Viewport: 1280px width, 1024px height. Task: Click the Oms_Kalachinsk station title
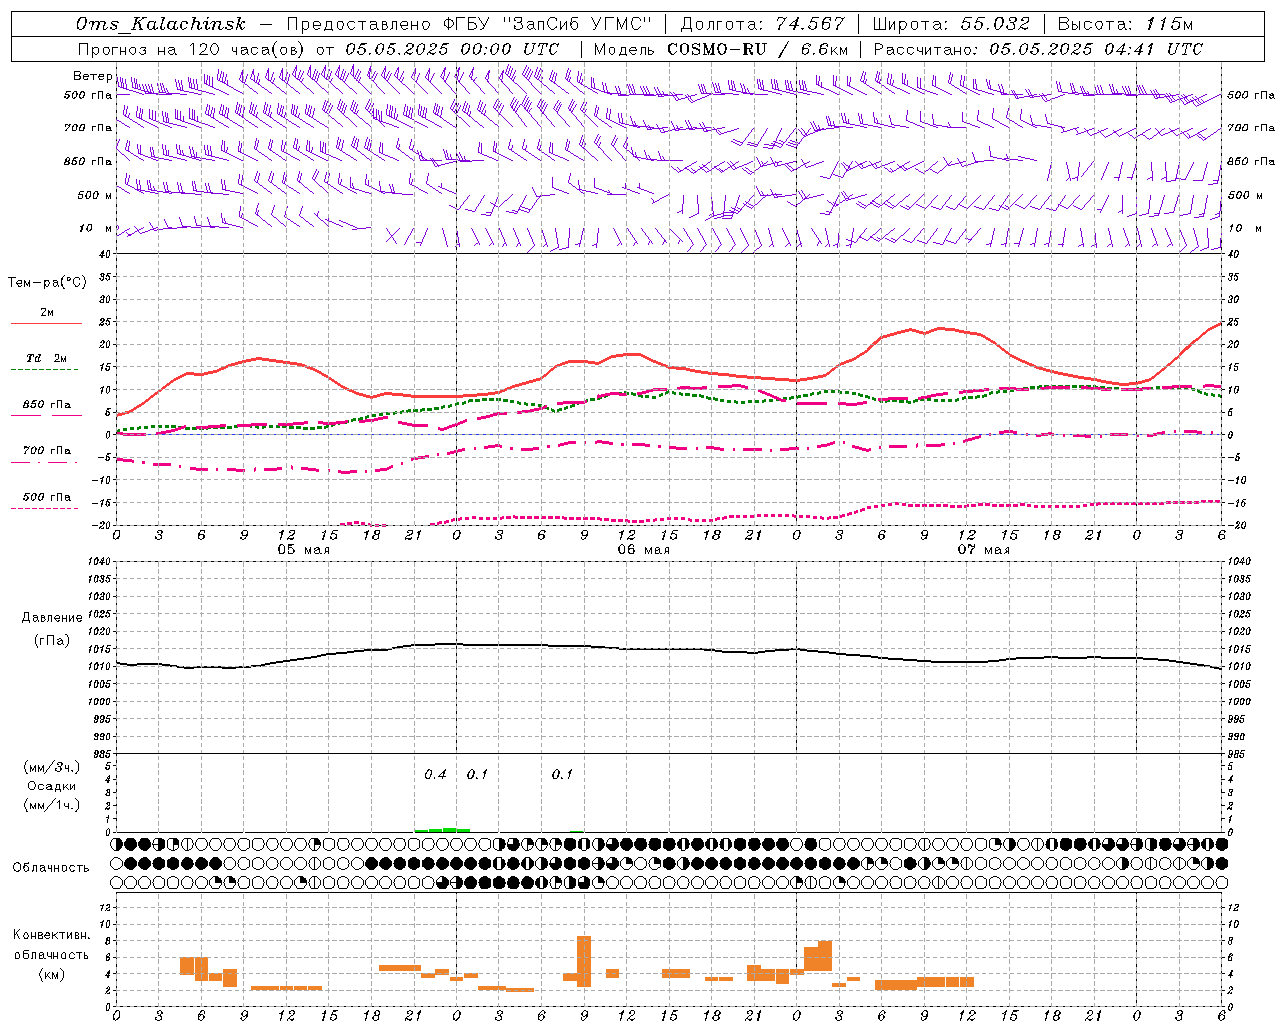(x=161, y=24)
